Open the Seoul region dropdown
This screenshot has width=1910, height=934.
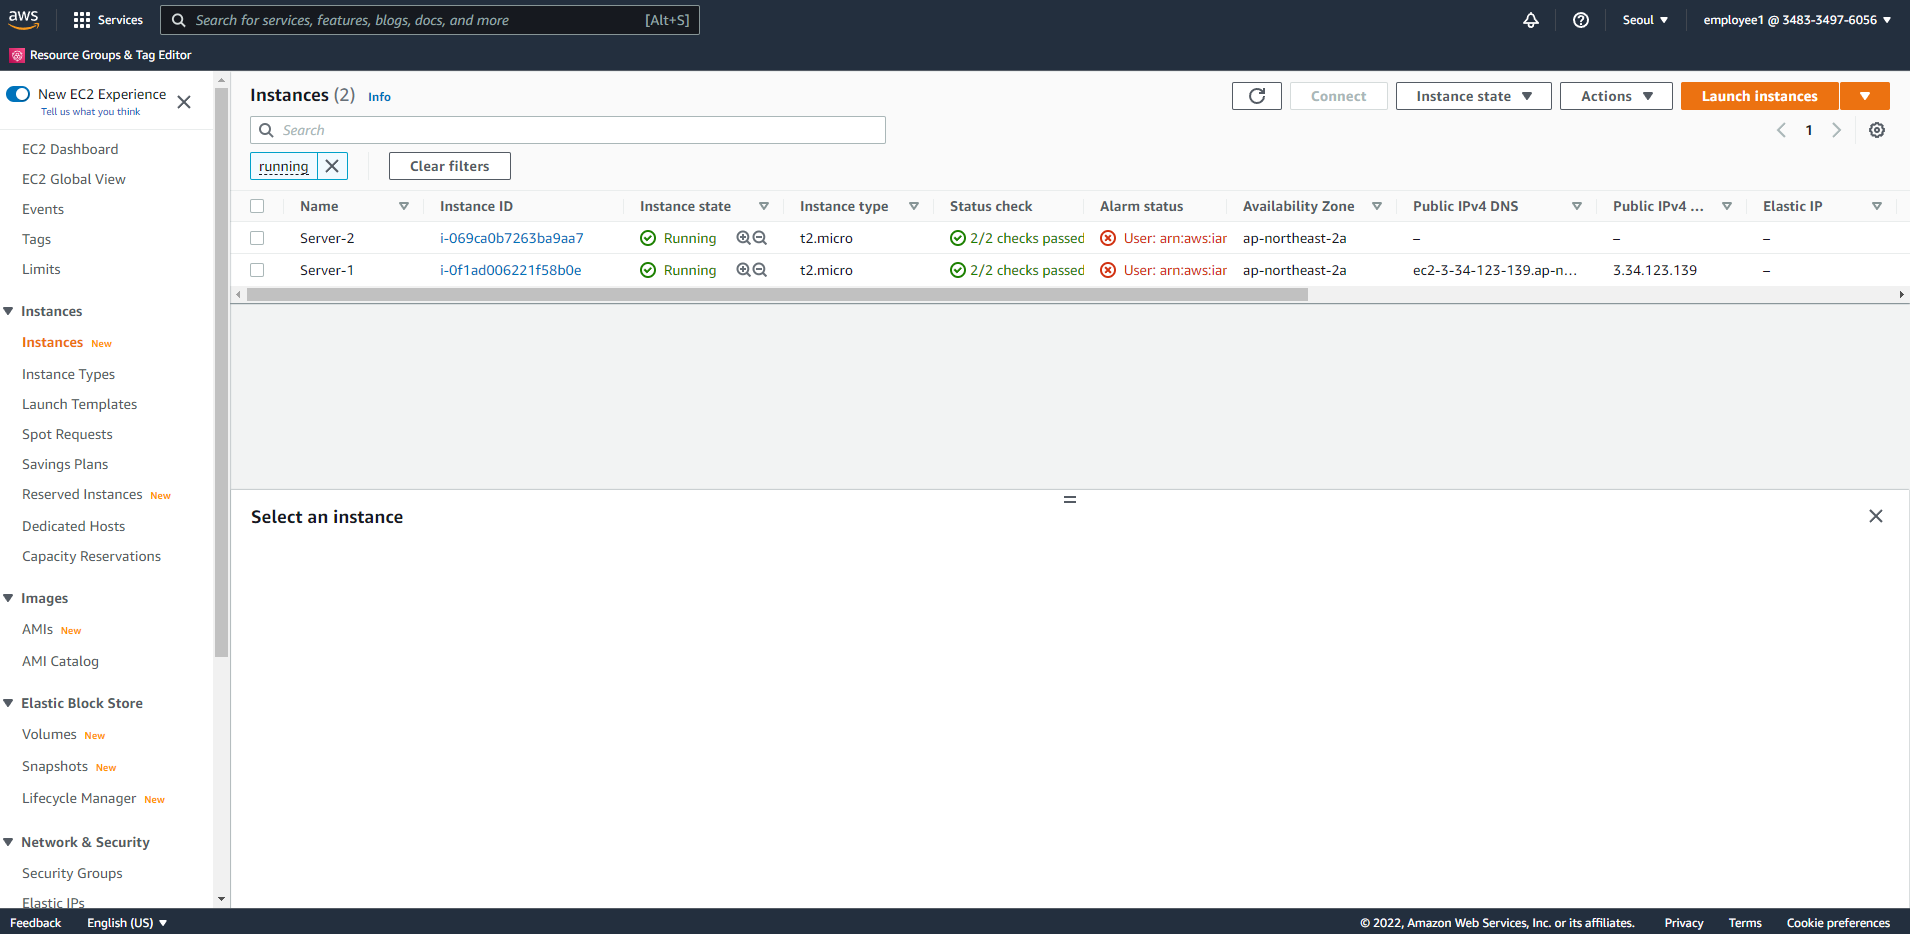pyautogui.click(x=1645, y=20)
